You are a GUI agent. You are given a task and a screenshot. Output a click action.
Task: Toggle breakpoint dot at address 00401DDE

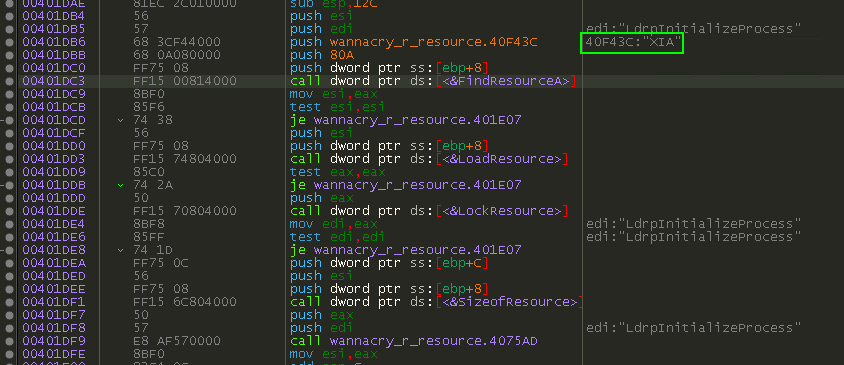point(9,211)
